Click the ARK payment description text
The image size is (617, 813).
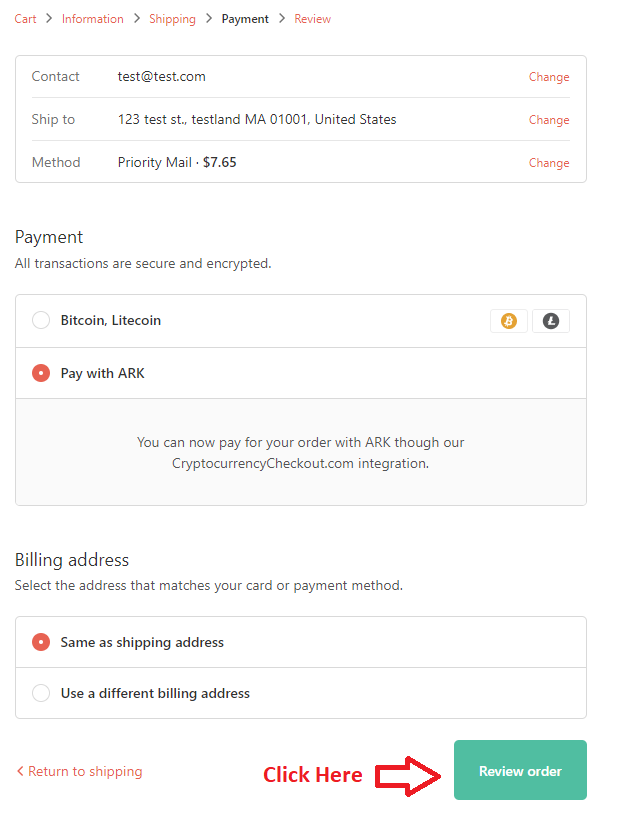pyautogui.click(x=300, y=452)
